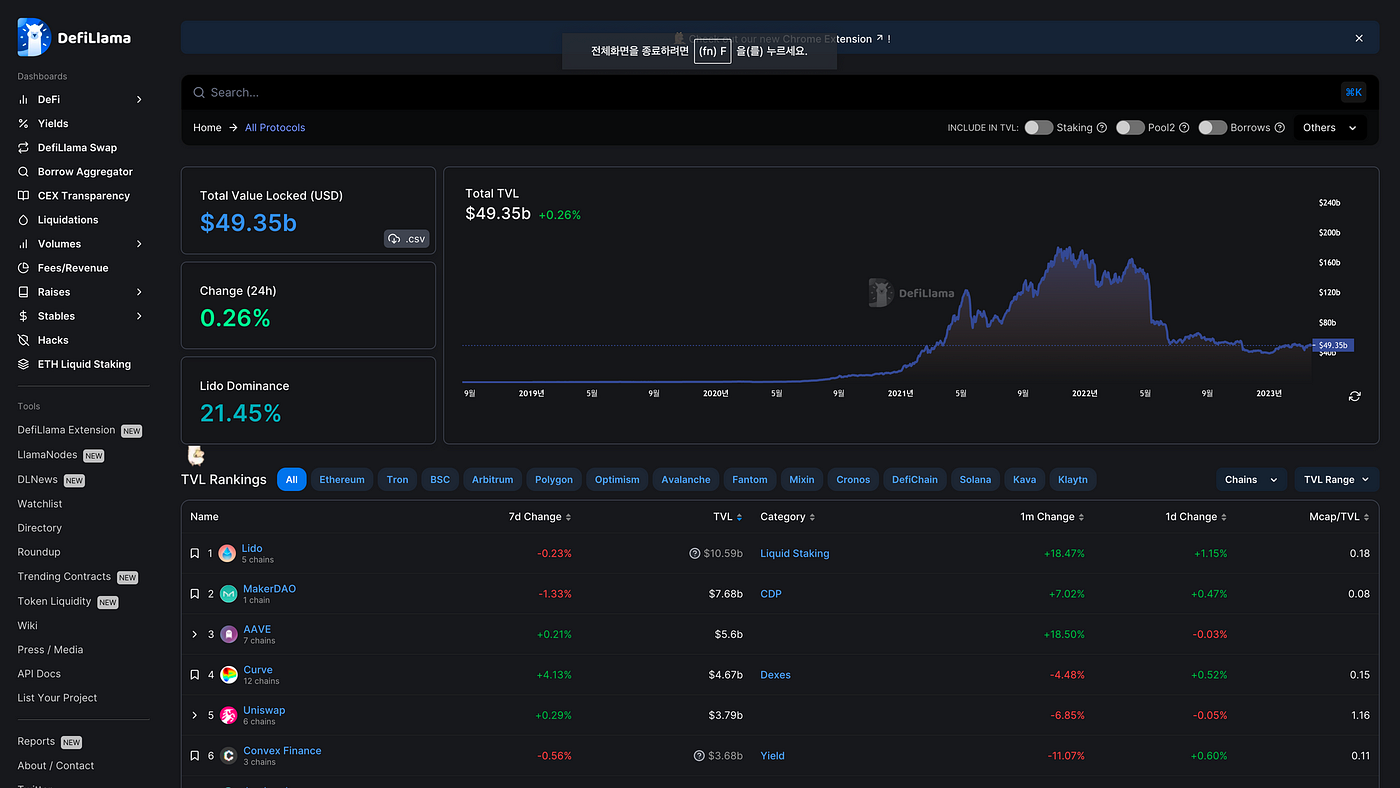Click the ETH Liquid Staking layers icon

(24, 364)
